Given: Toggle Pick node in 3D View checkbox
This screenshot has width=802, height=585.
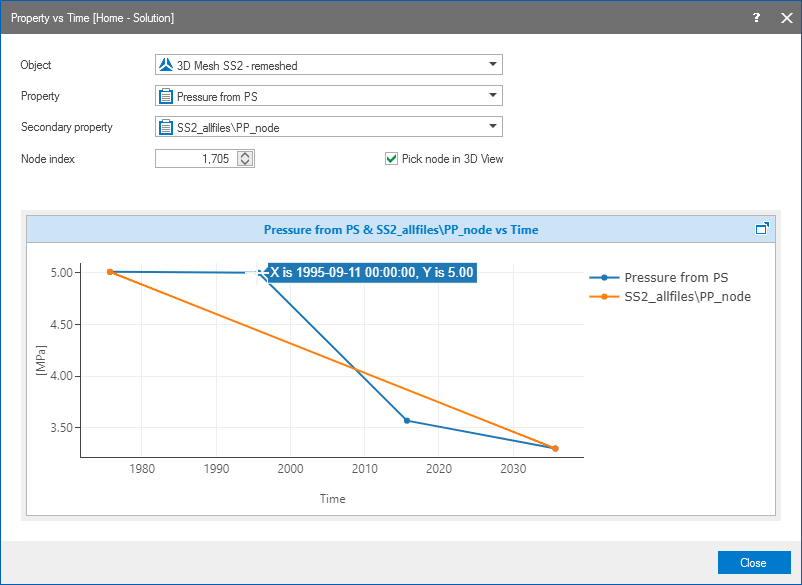Looking at the screenshot, I should click(392, 159).
